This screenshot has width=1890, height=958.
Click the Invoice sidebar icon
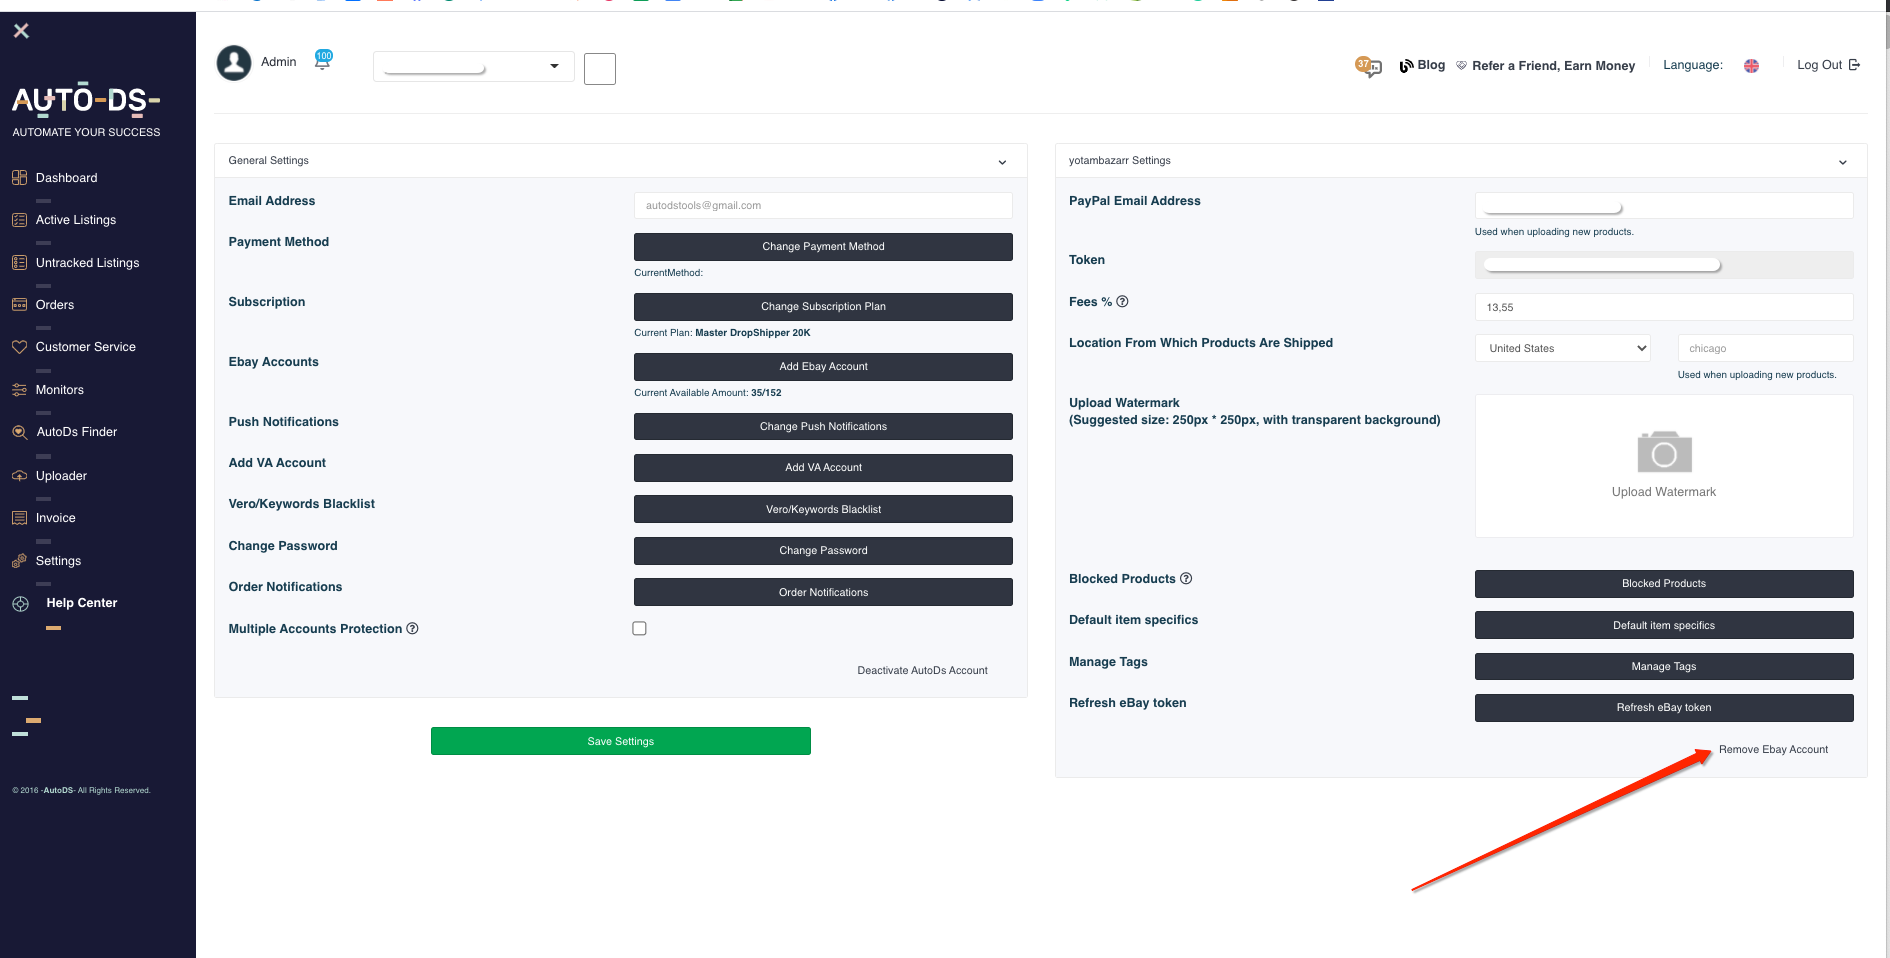click(x=19, y=518)
